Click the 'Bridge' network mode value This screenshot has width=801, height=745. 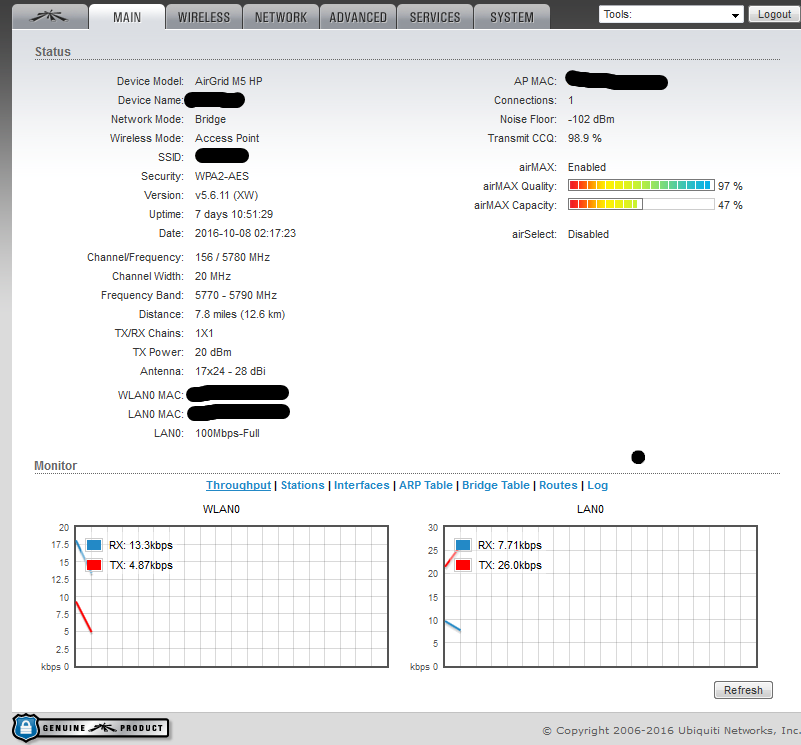pyautogui.click(x=210, y=119)
